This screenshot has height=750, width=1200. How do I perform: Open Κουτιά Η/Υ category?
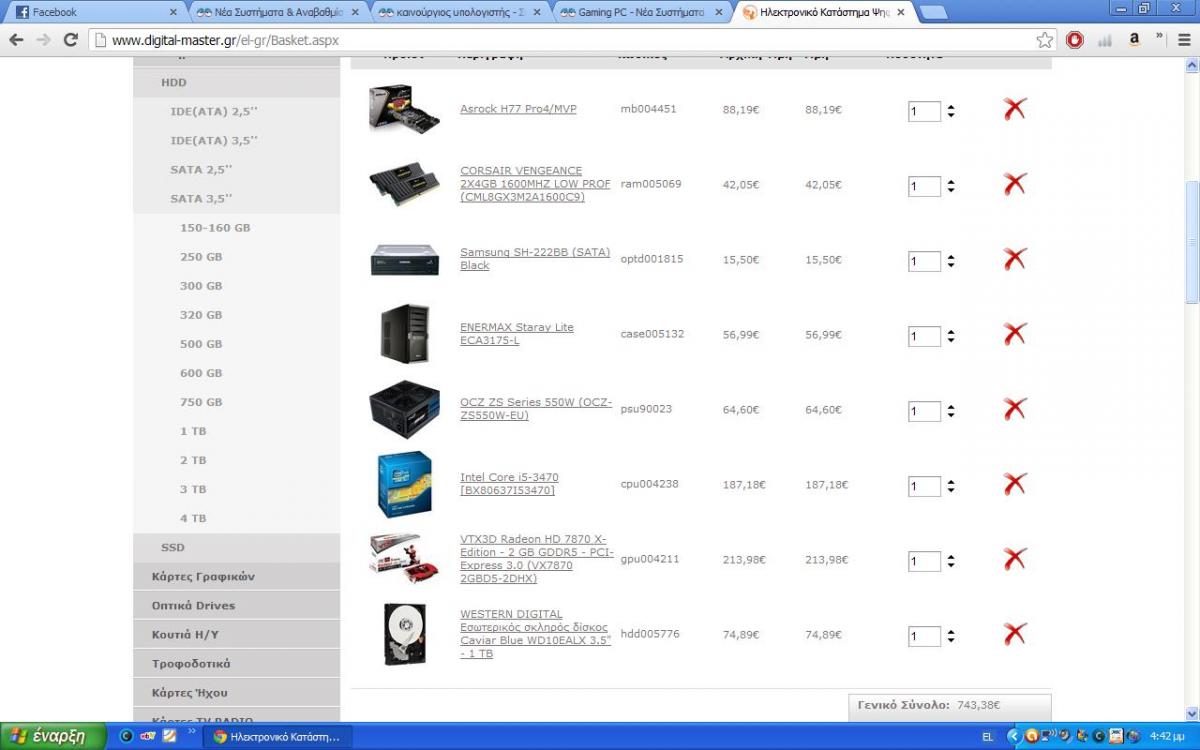point(236,634)
